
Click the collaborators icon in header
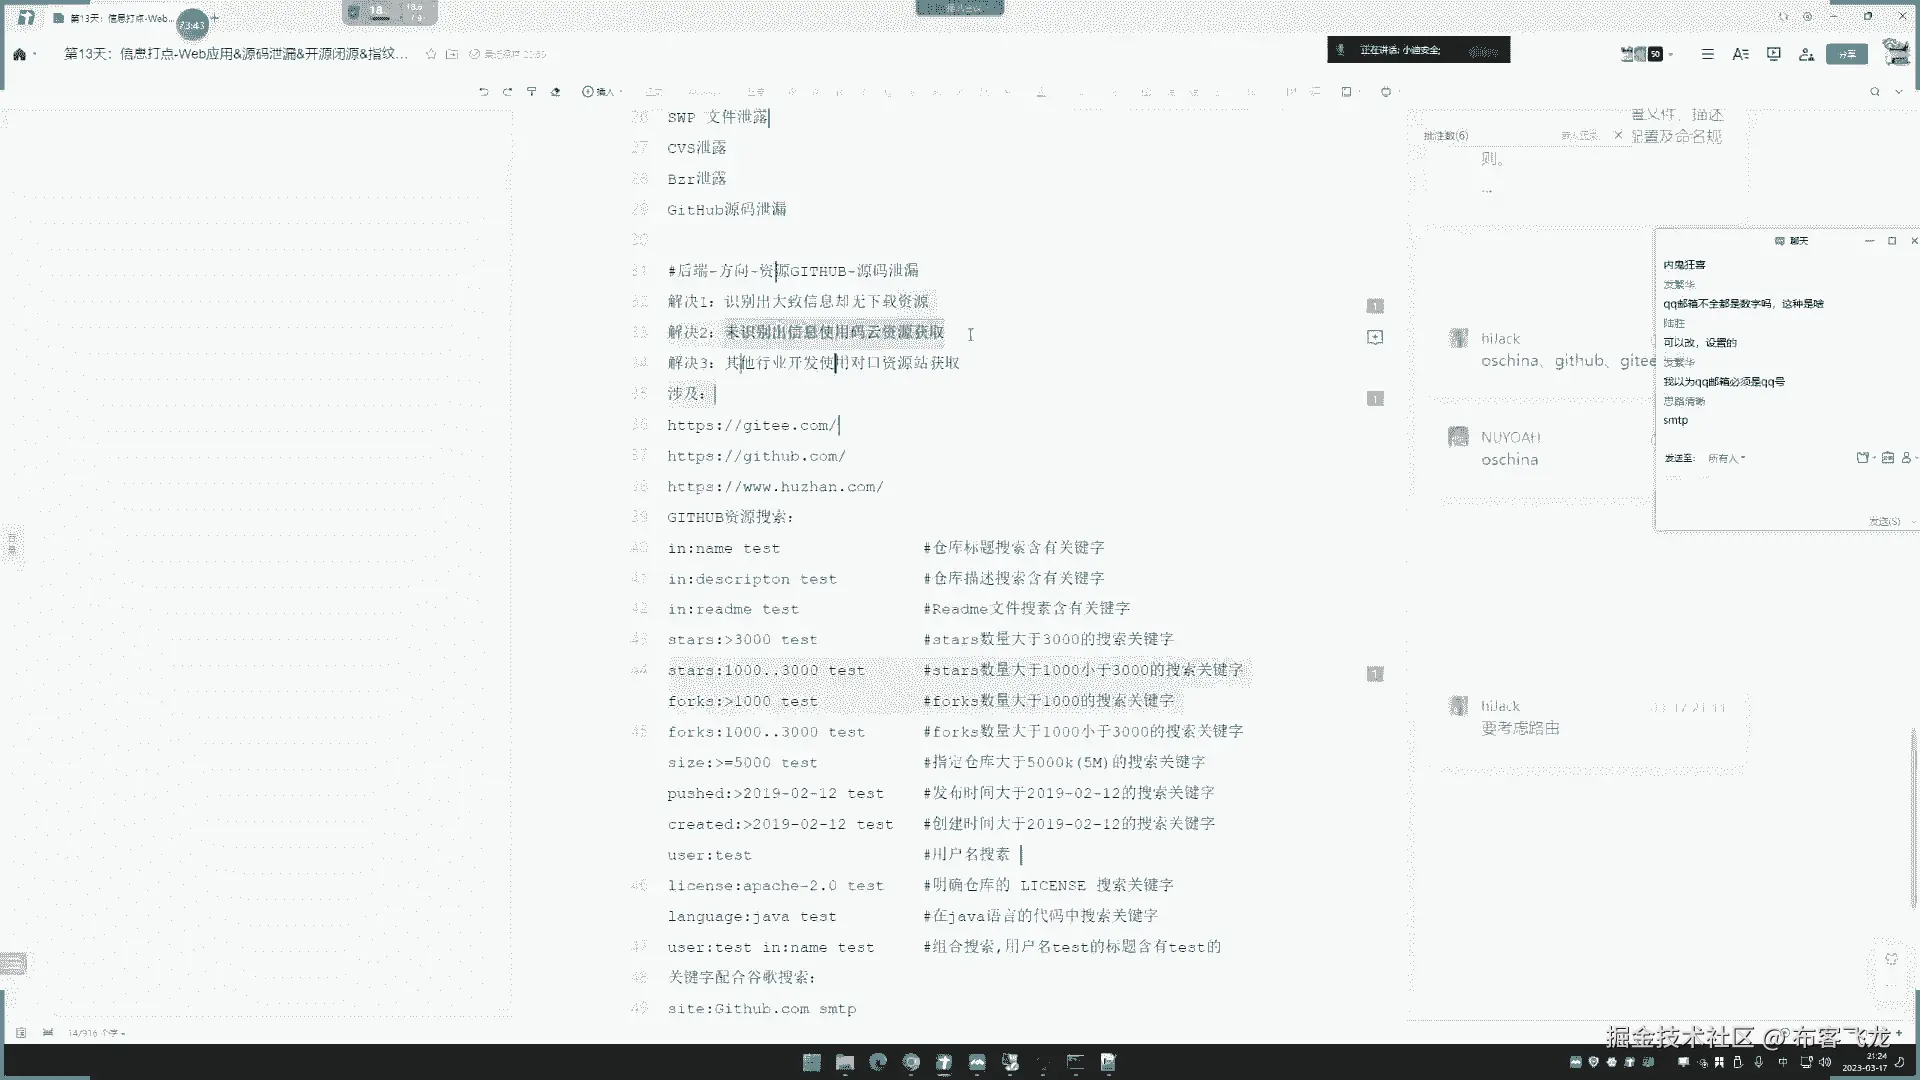1806,54
